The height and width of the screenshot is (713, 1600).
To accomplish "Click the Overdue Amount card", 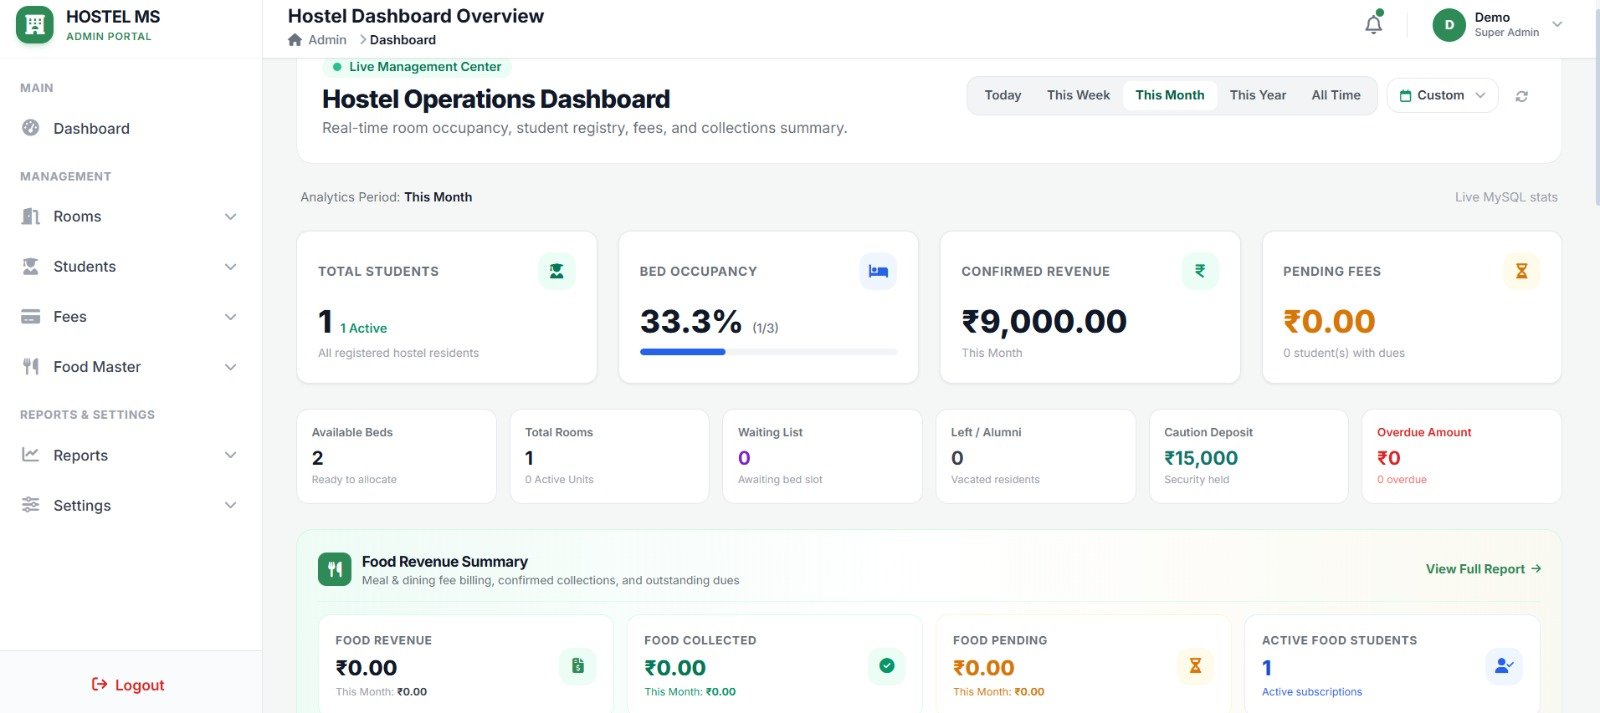I will (1461, 456).
